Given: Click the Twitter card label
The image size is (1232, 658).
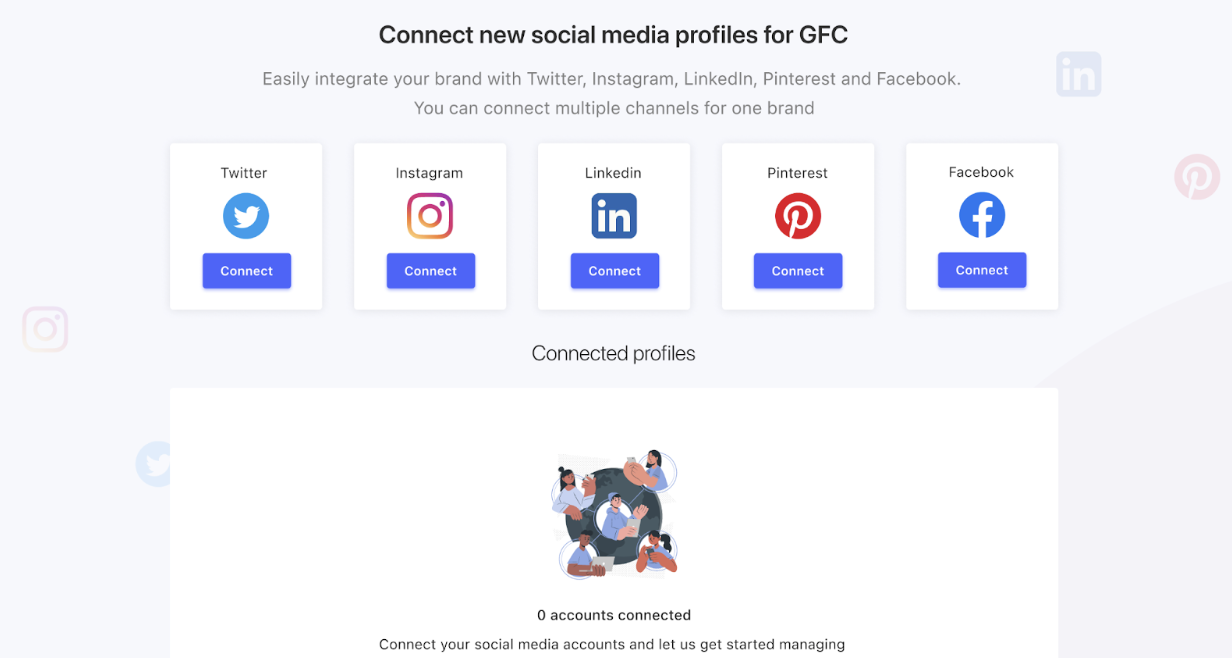Looking at the screenshot, I should click(244, 173).
